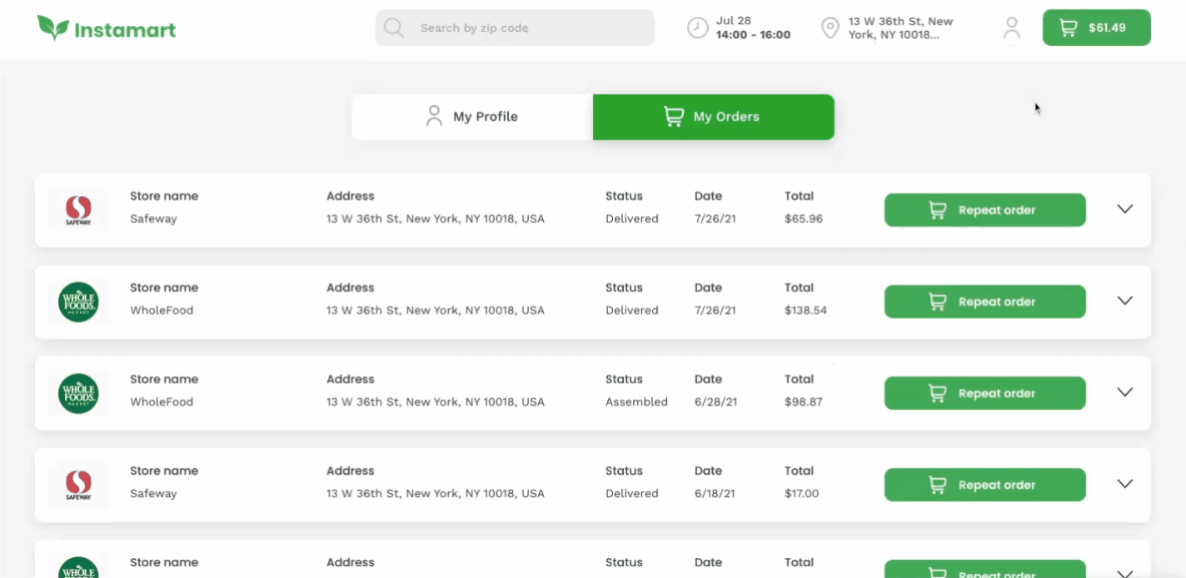The image size is (1186, 578).
Task: Switch to the My Profile tab
Action: [x=472, y=117]
